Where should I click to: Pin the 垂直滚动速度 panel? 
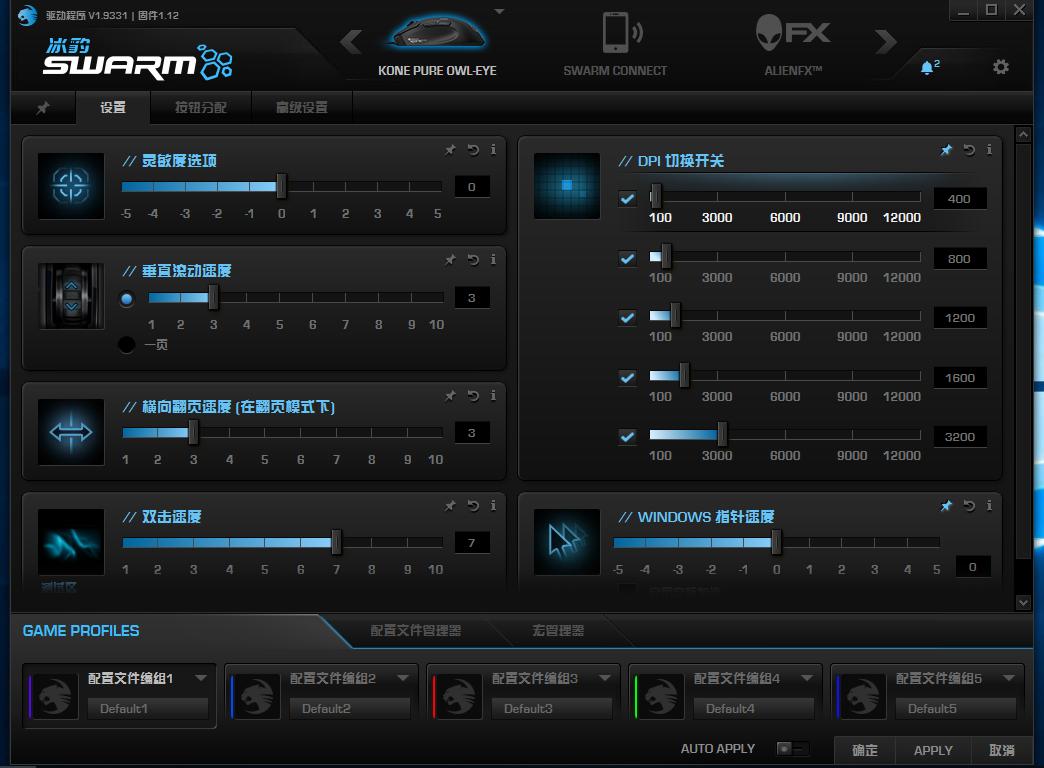click(451, 260)
